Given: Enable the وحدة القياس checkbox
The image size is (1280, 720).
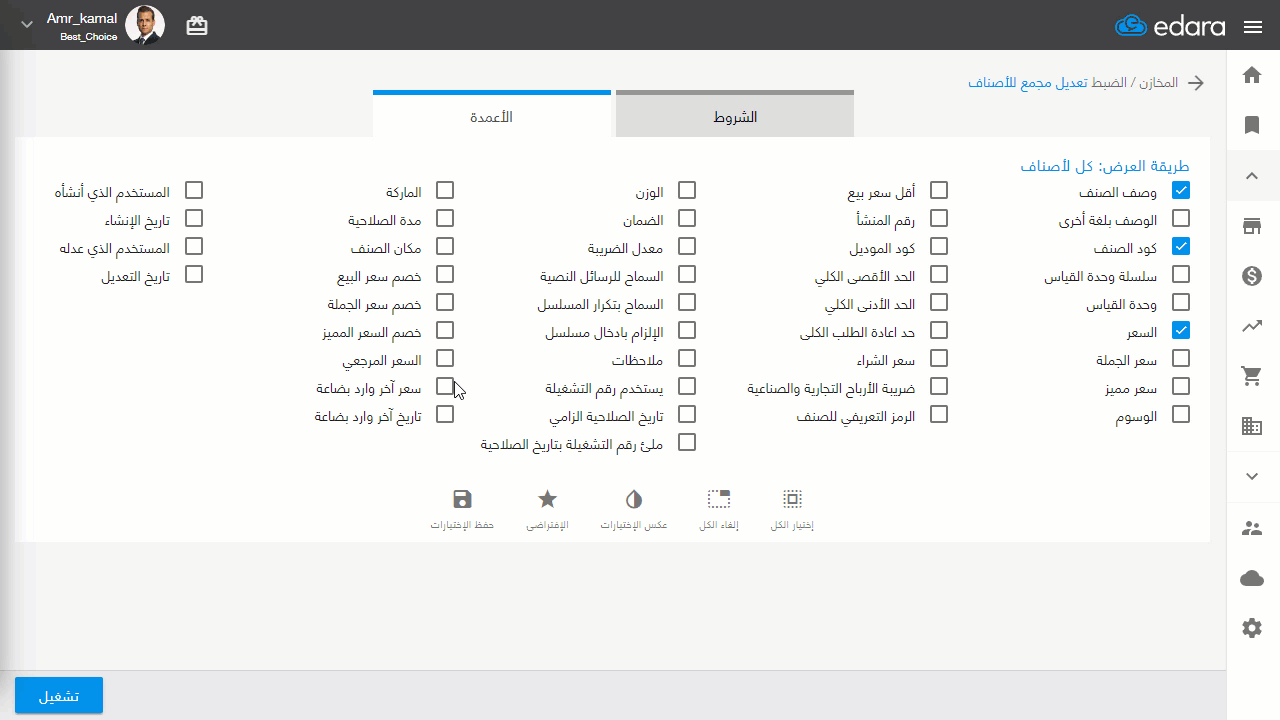Looking at the screenshot, I should click(x=1181, y=302).
